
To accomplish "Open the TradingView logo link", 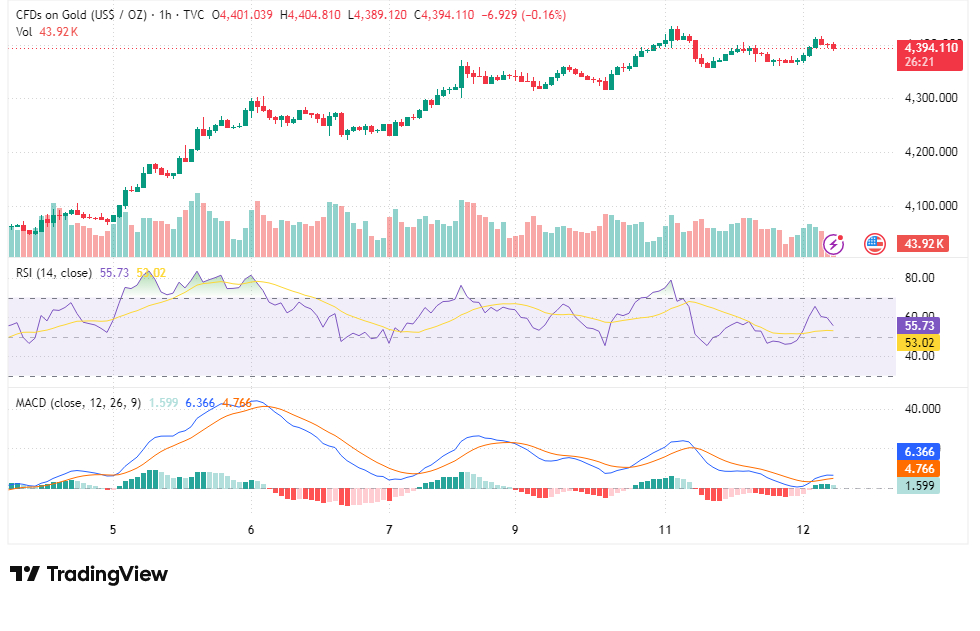I will pos(89,574).
